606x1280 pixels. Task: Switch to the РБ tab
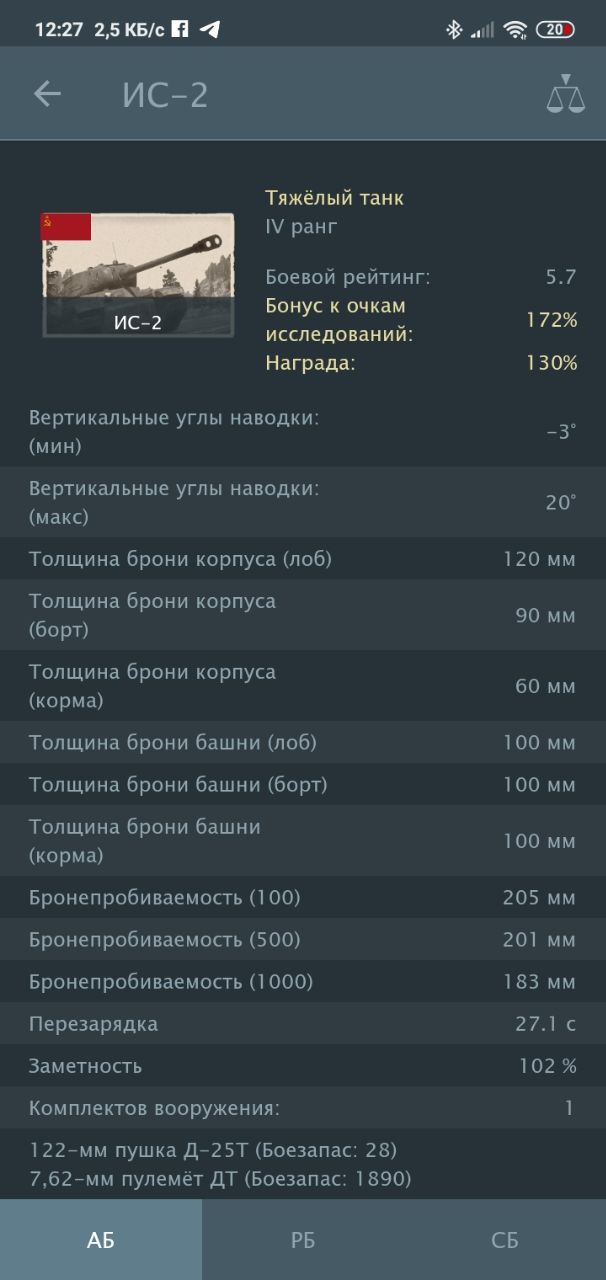(x=303, y=1240)
